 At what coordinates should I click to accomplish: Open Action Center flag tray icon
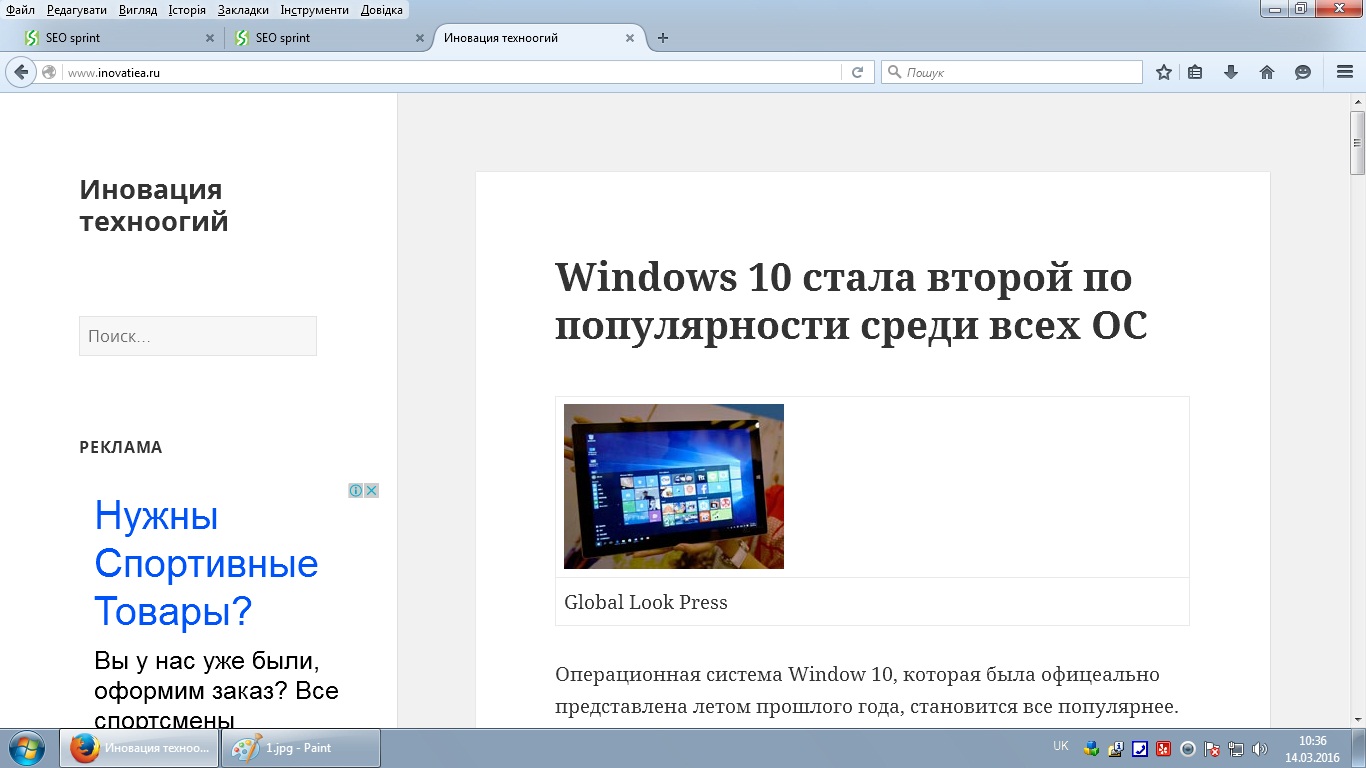click(1212, 748)
